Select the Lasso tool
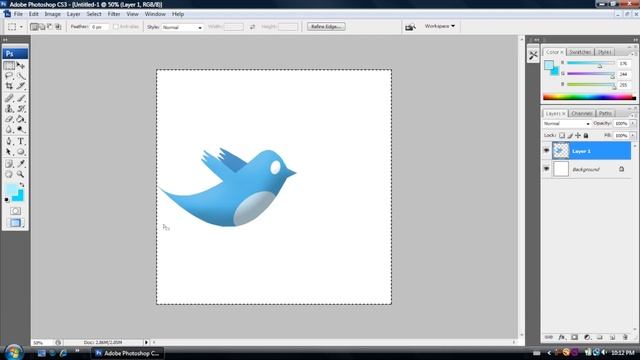Screen dimensions: 640x360 tap(9, 76)
